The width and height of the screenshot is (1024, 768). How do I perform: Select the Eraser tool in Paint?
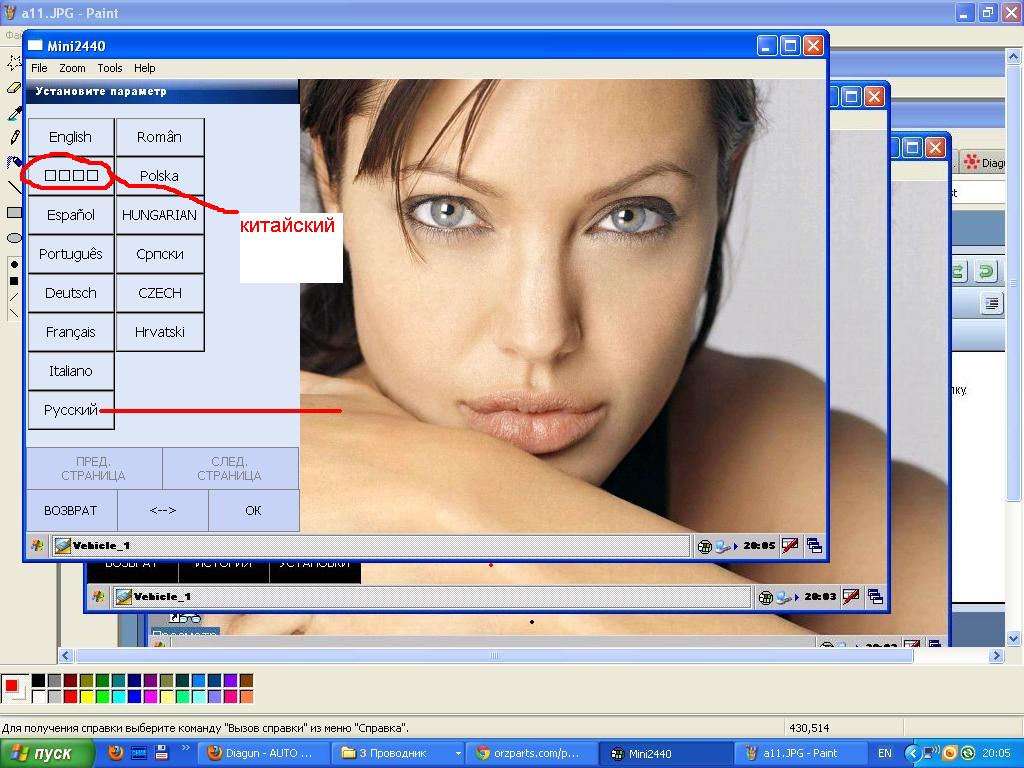coord(13,87)
